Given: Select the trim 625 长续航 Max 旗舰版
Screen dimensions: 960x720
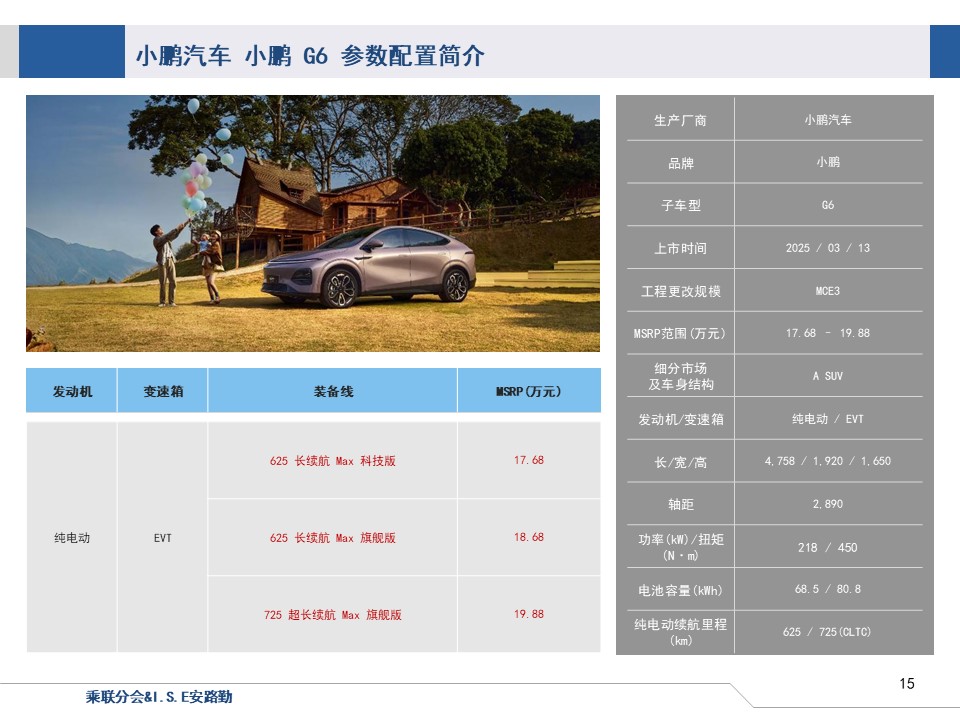Looking at the screenshot, I should [x=333, y=538].
